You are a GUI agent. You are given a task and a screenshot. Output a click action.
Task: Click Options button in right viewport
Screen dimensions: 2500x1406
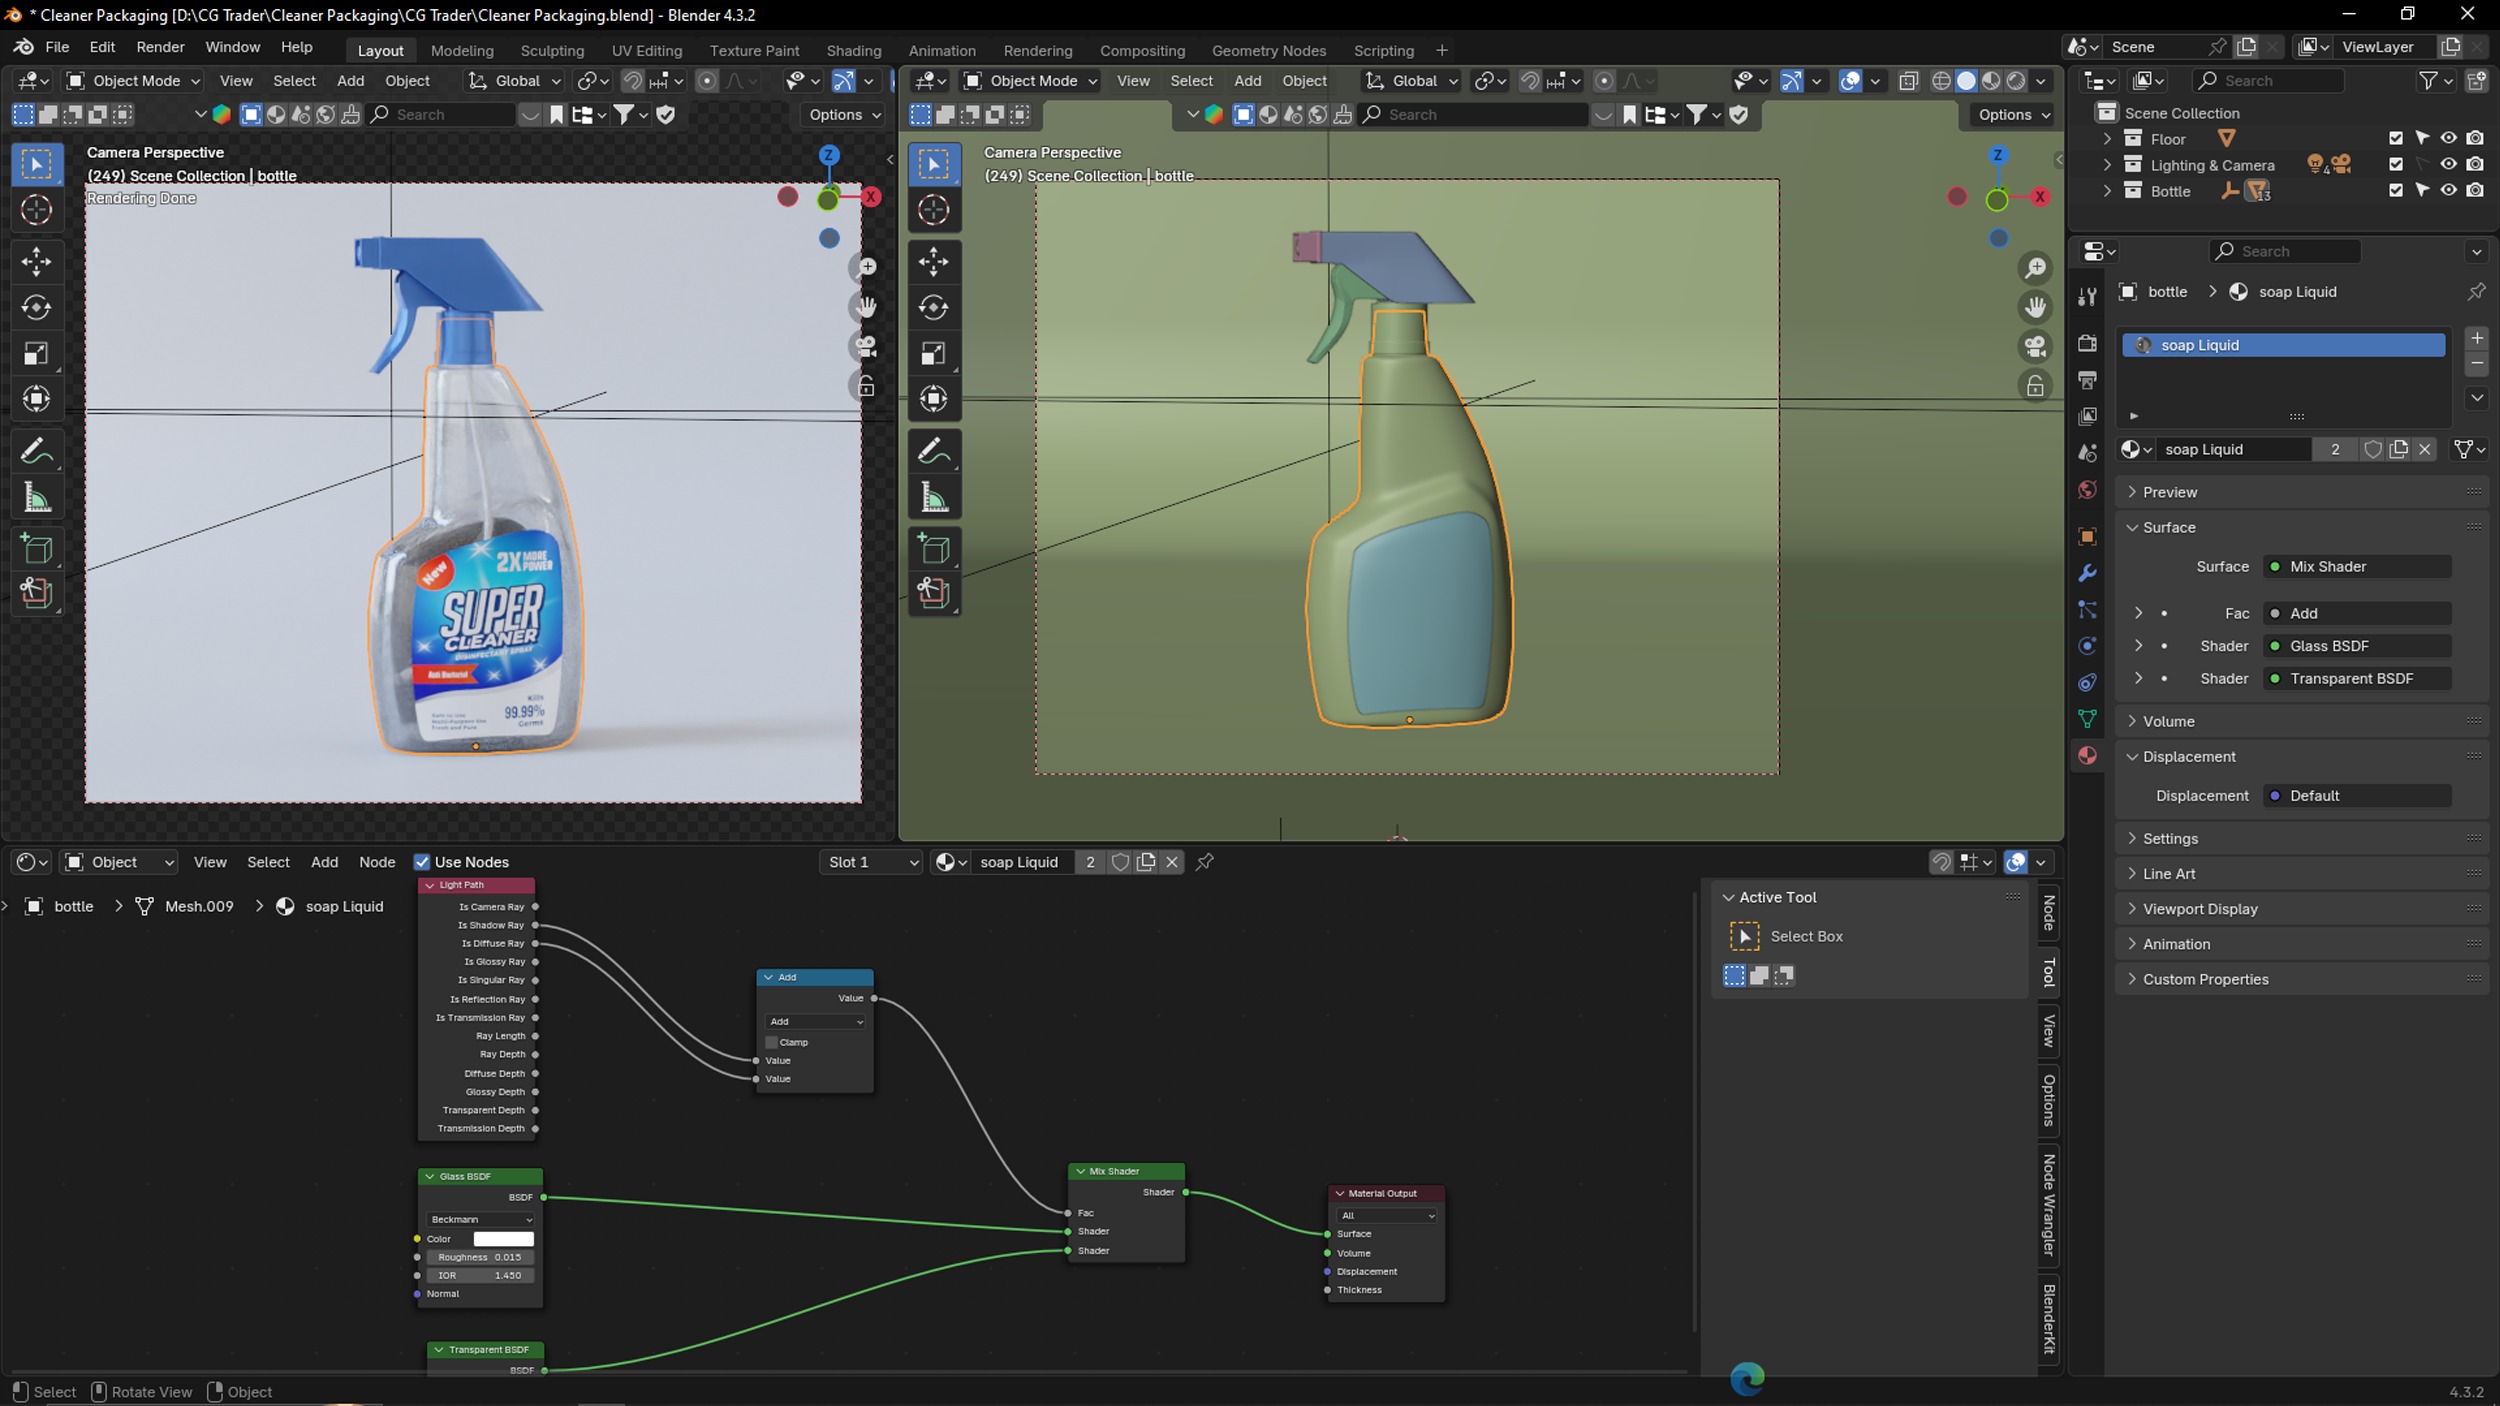pos(2013,115)
